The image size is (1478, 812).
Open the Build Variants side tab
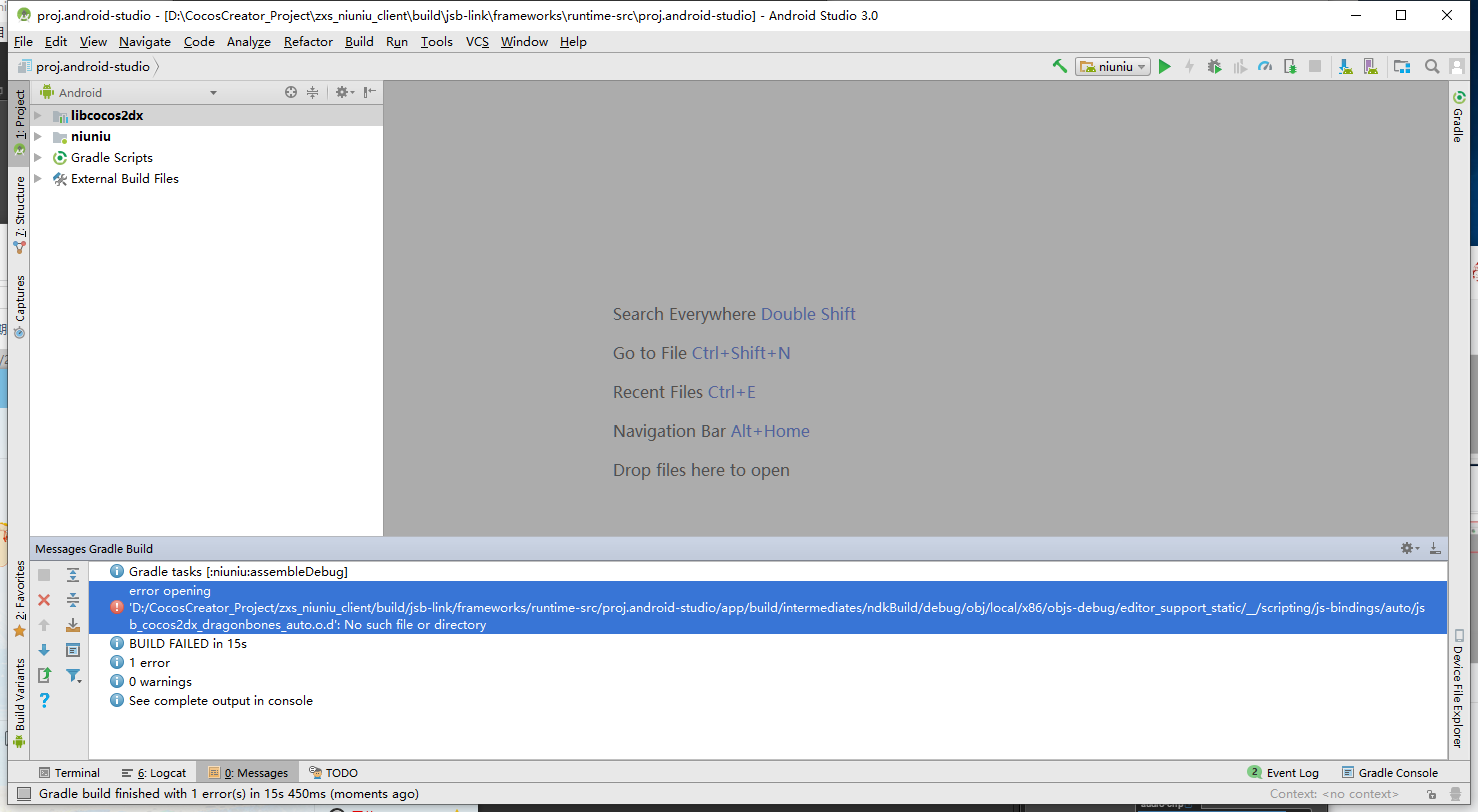pos(19,703)
